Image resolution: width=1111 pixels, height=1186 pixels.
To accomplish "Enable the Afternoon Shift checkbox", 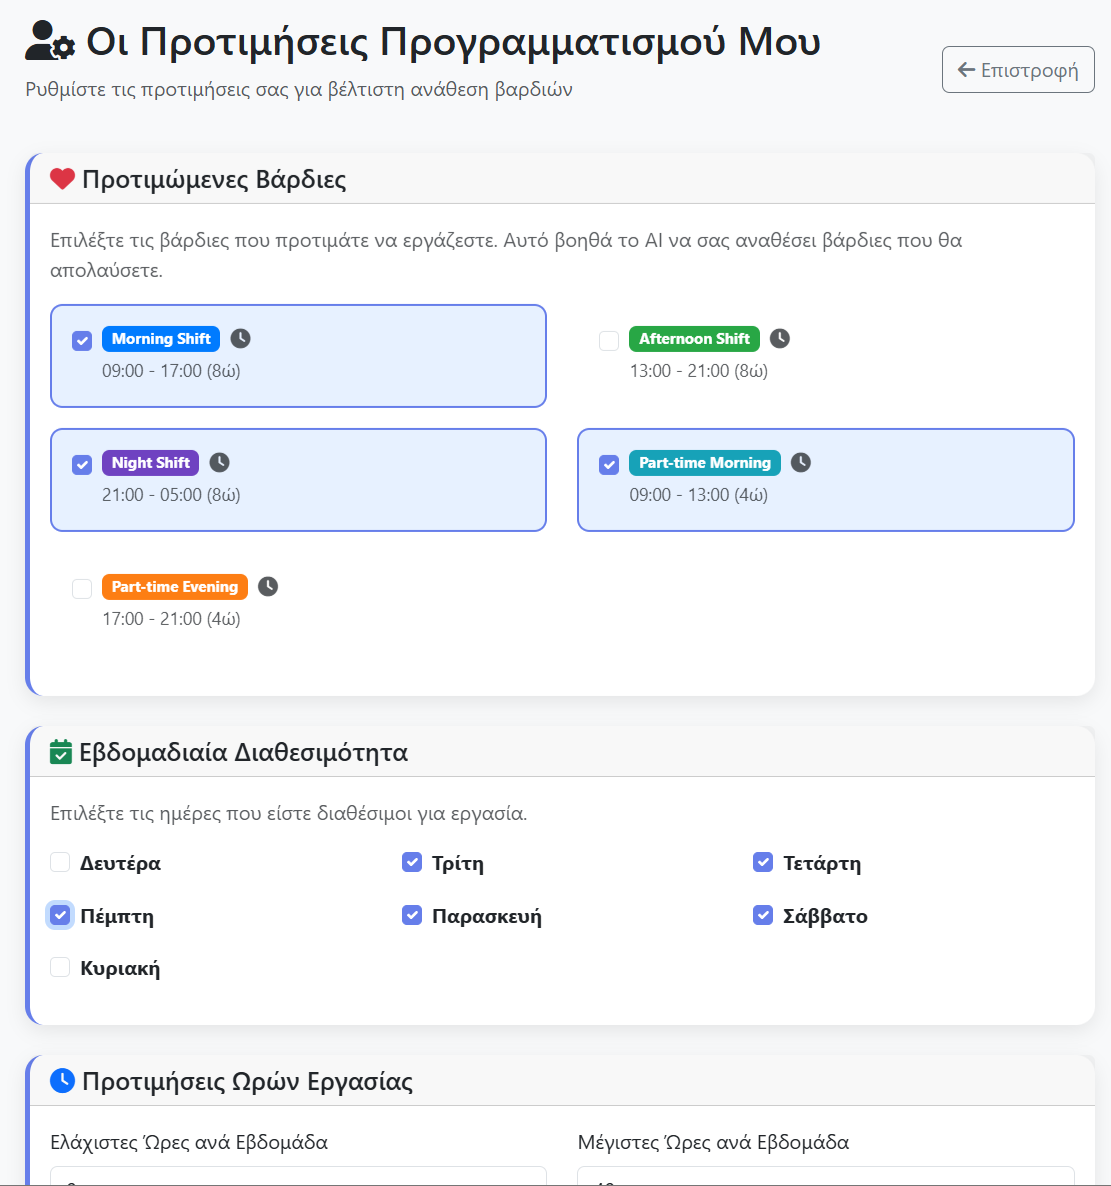I will (609, 341).
